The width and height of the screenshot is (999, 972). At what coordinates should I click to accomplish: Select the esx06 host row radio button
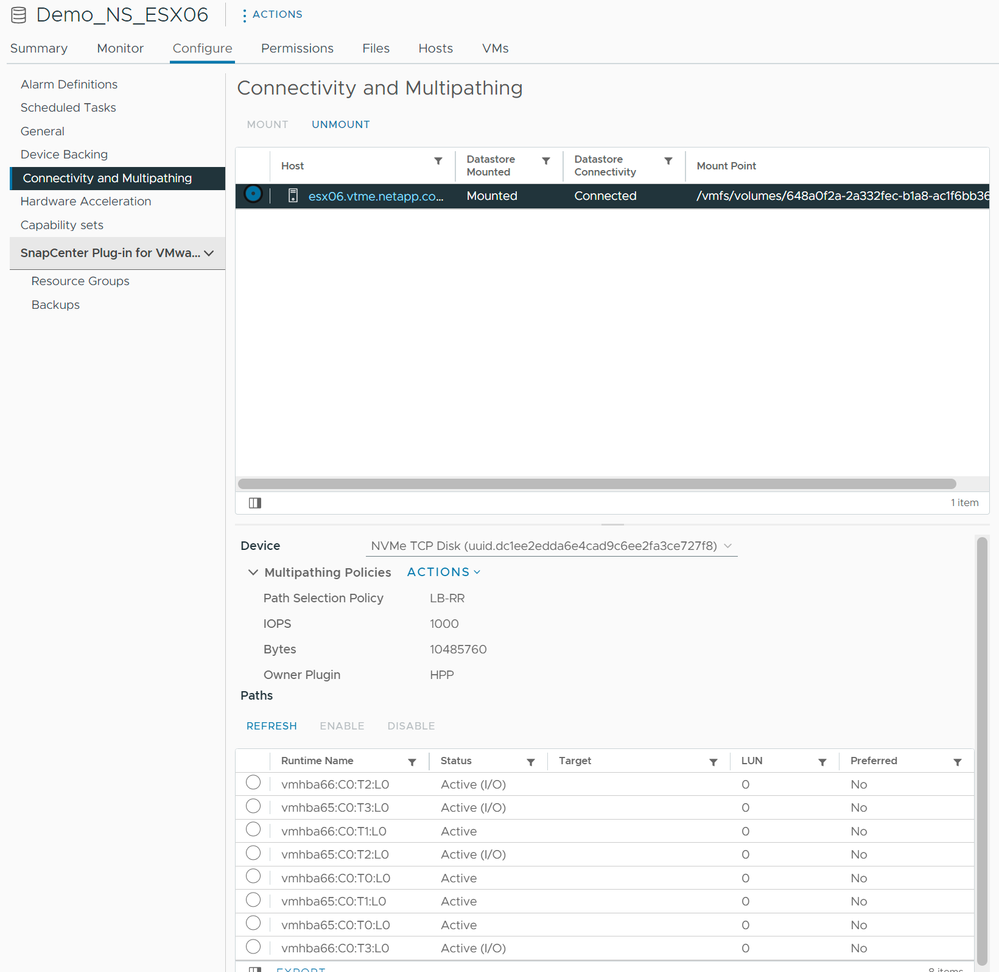coord(253,195)
